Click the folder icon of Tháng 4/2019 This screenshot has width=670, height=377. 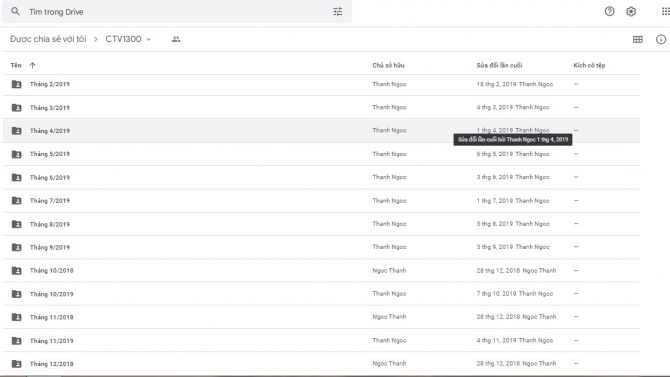point(16,130)
